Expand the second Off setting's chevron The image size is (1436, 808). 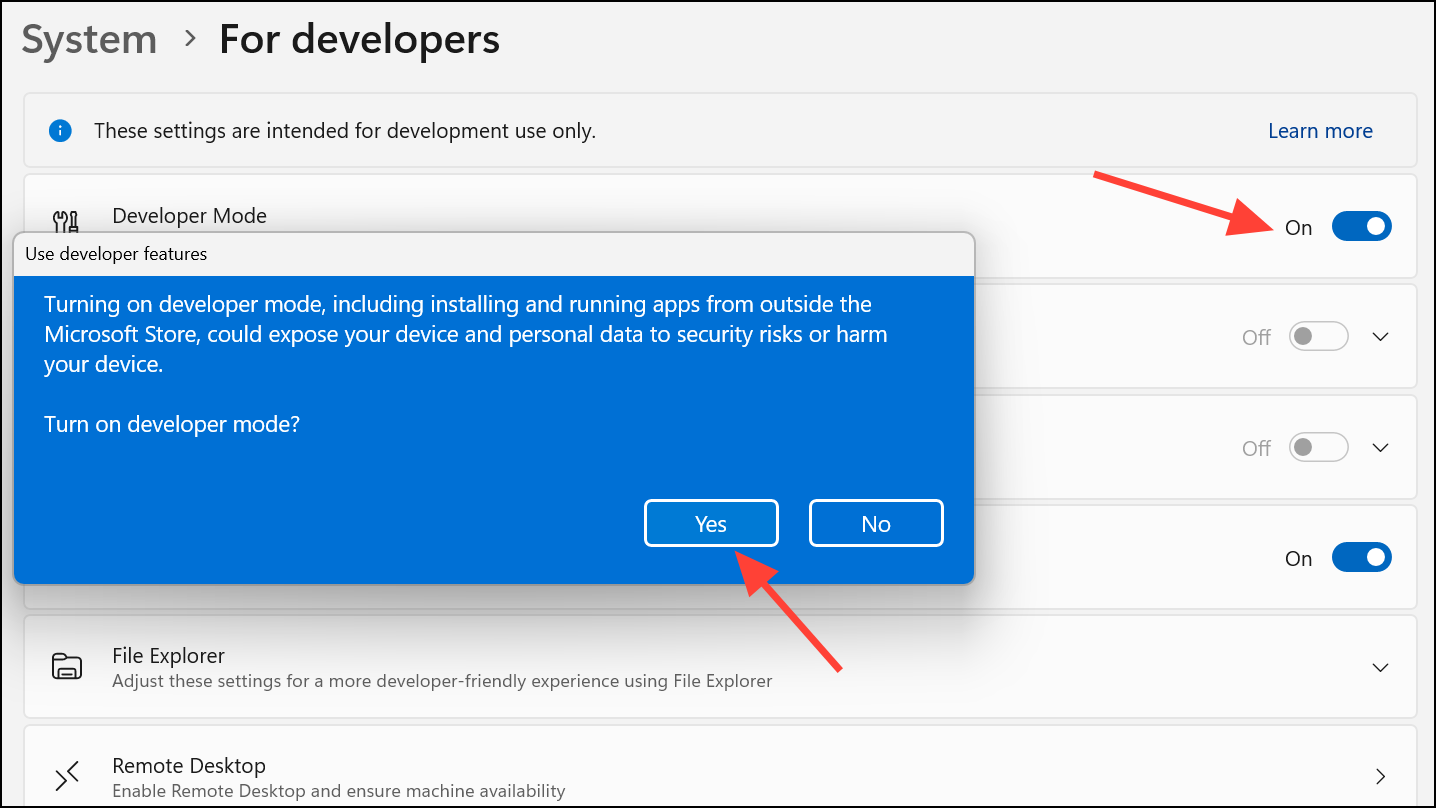pyautogui.click(x=1380, y=447)
